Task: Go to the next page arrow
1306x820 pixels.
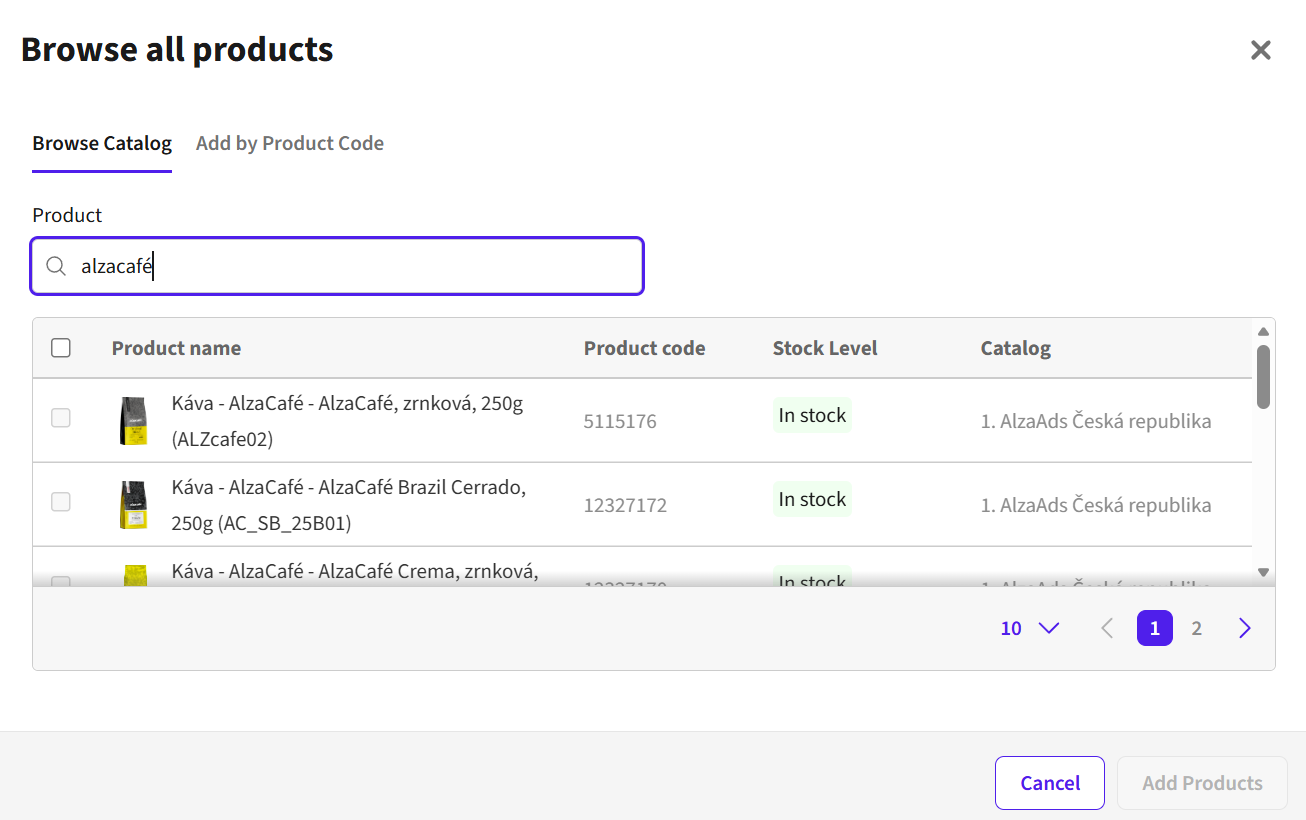Action: click(1245, 628)
